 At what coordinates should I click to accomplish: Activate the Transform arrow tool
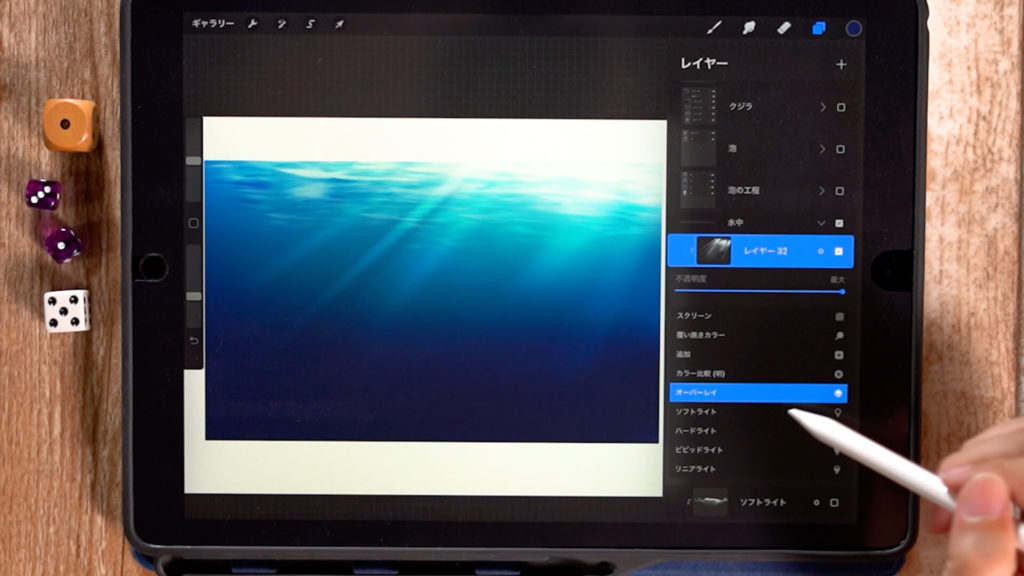tap(339, 24)
